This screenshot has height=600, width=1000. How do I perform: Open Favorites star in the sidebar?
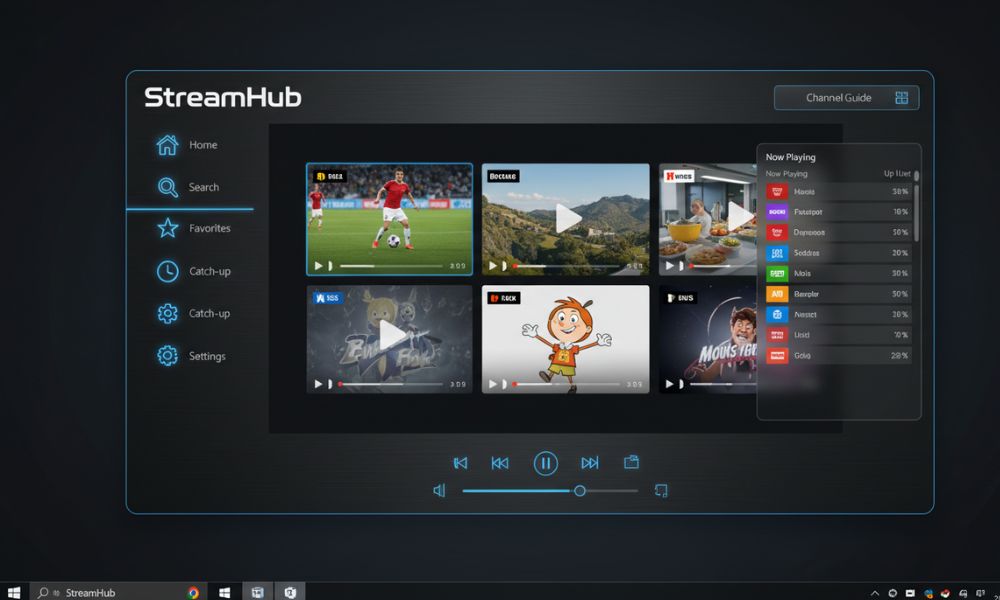[167, 229]
